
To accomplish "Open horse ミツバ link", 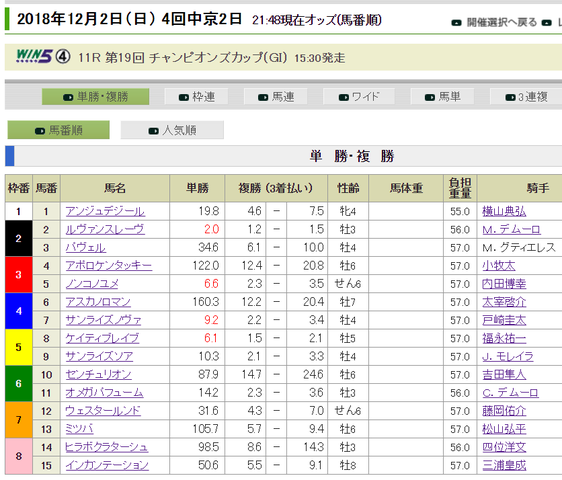I will 79,429.
